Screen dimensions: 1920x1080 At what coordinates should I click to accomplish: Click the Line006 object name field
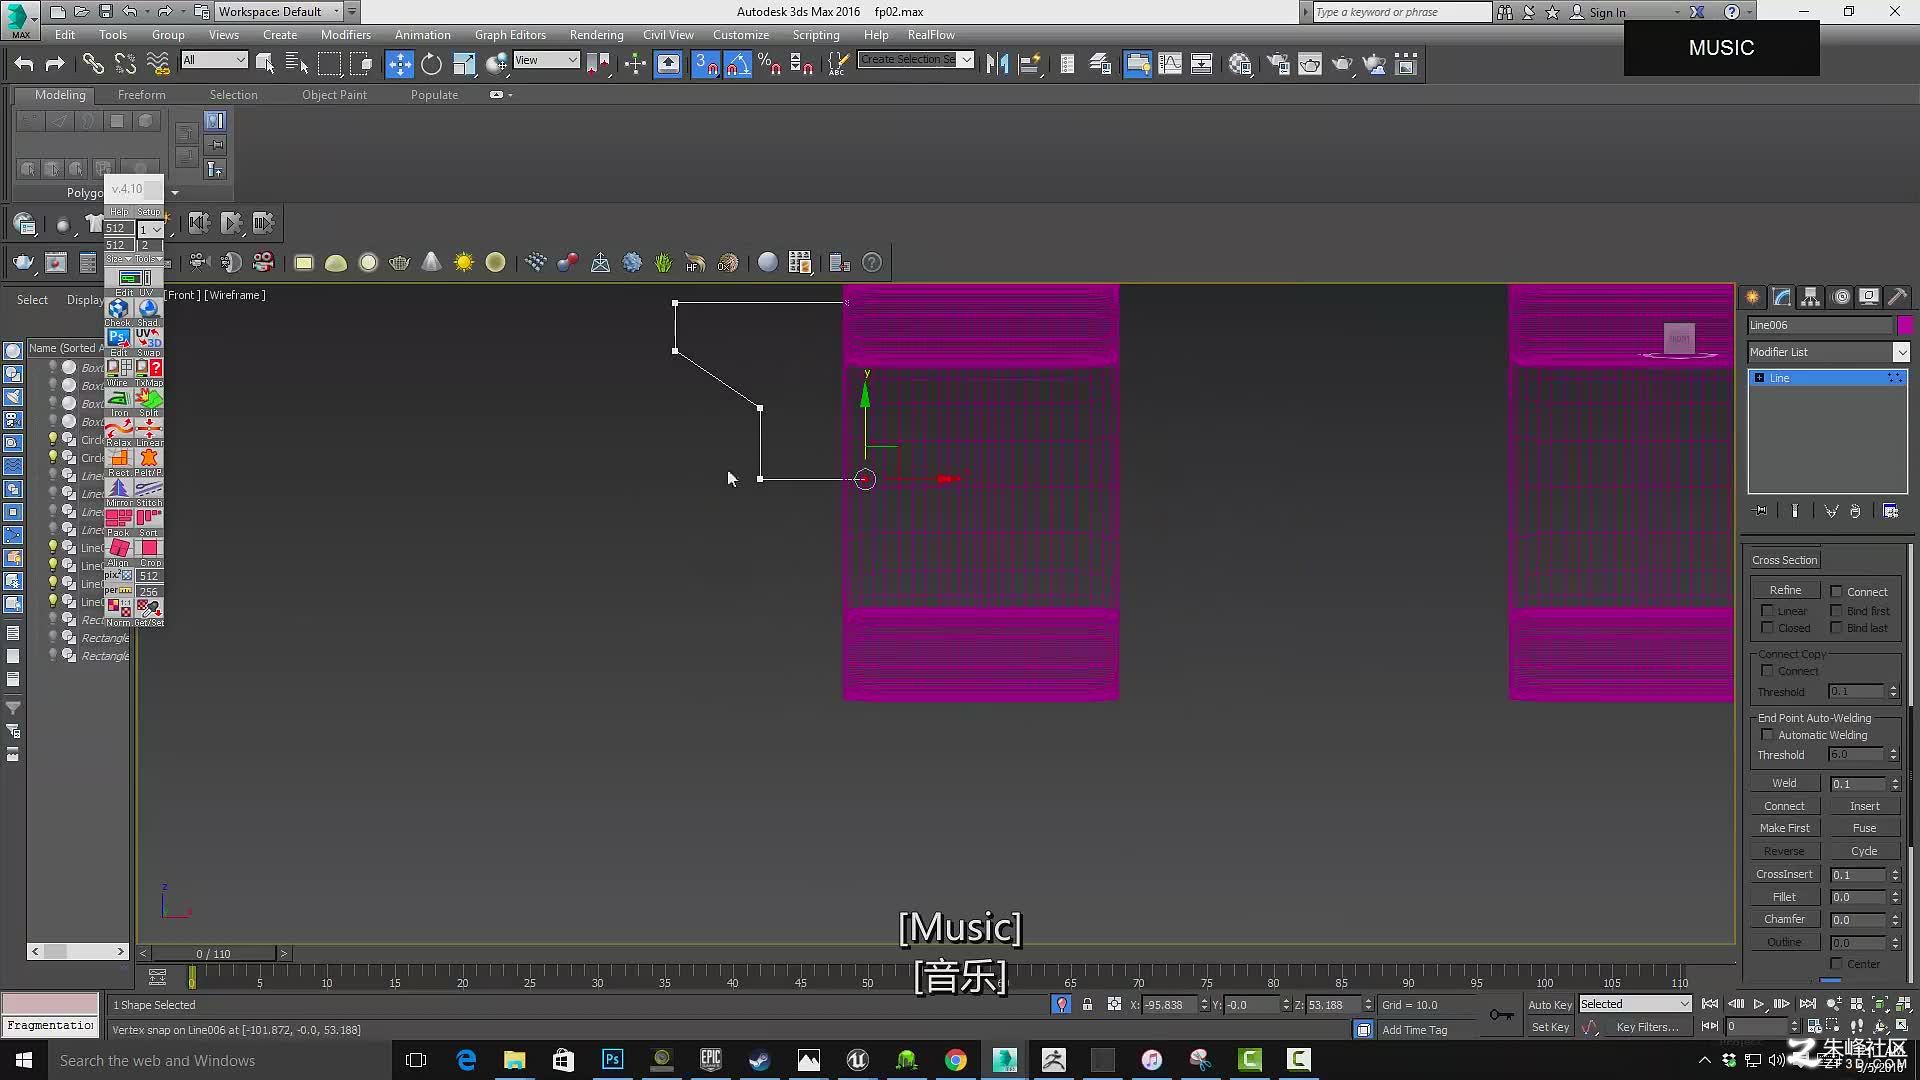tap(1820, 325)
